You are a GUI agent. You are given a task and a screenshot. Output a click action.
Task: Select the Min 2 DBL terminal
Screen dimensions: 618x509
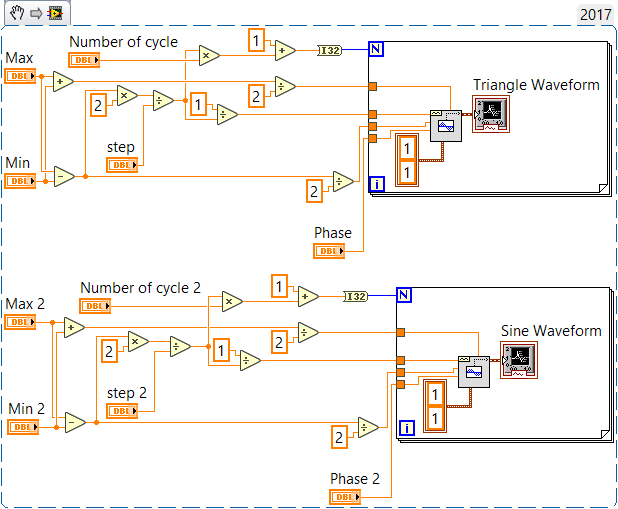point(23,427)
